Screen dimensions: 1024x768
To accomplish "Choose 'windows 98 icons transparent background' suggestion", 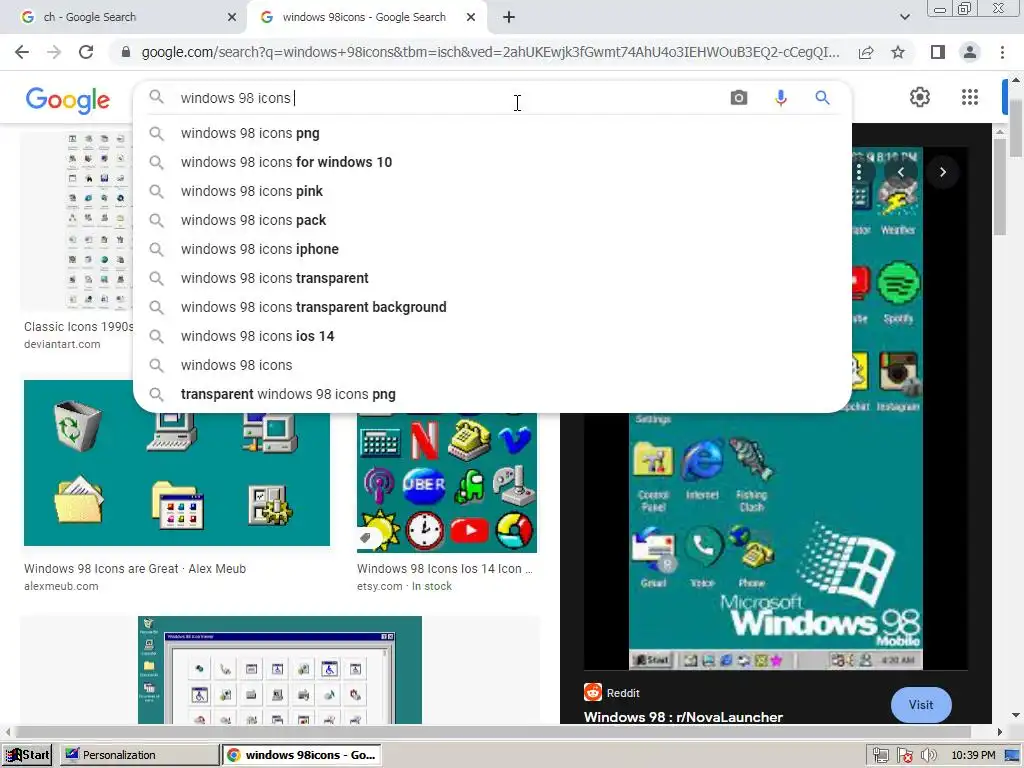I will (x=492, y=307).
